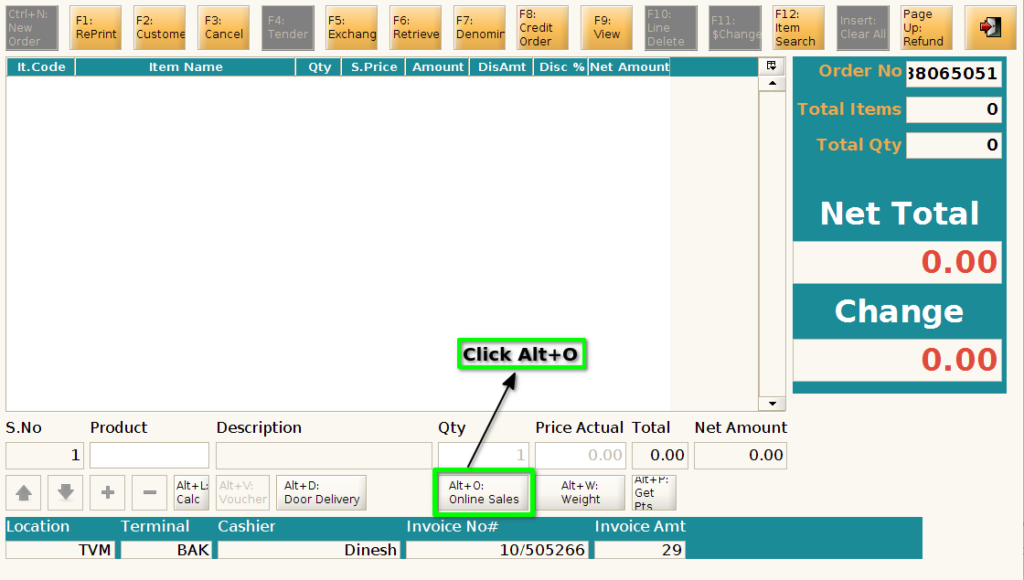Click Invoice Amt value 29

pos(639,550)
